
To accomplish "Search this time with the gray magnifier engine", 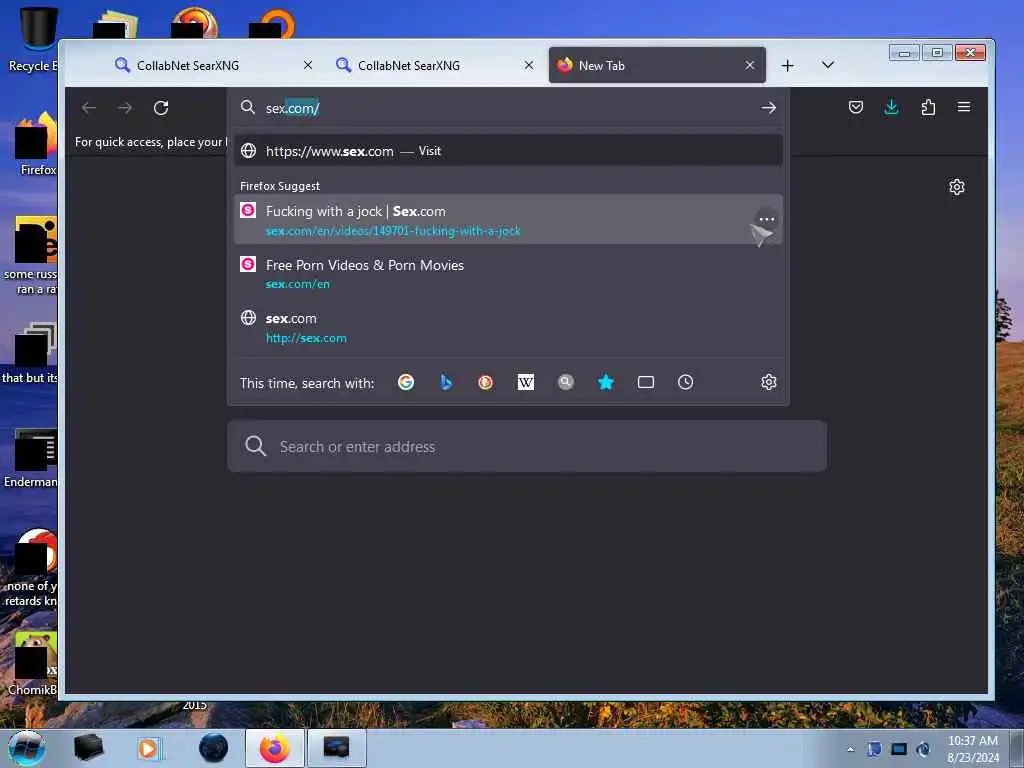I will (566, 382).
